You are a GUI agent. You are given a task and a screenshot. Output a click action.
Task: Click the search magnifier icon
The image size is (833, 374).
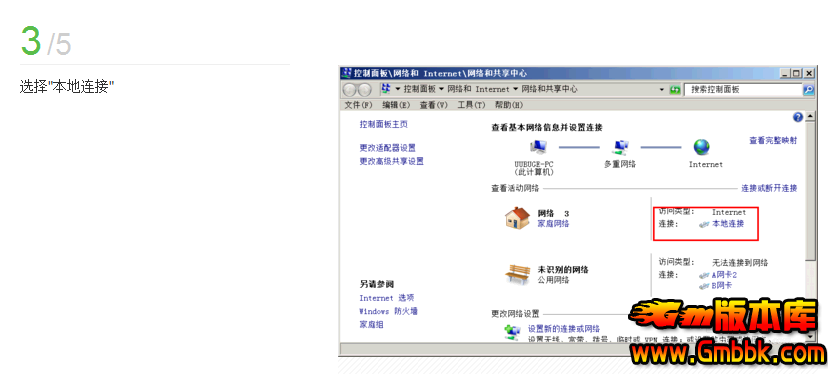pos(809,90)
